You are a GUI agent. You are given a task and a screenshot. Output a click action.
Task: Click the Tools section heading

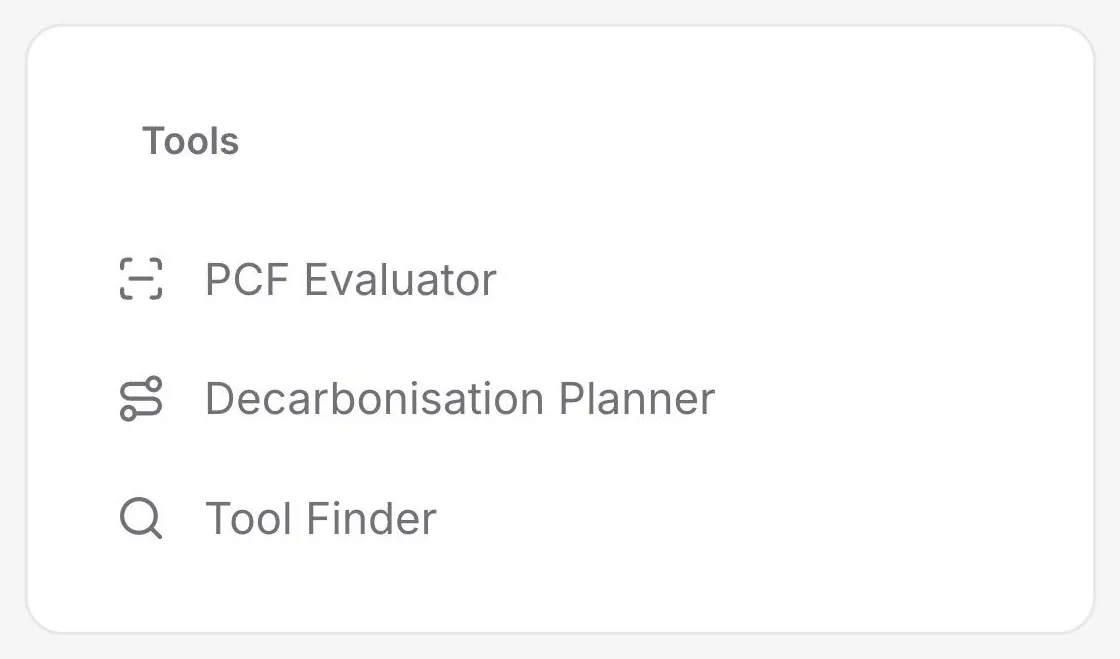point(190,141)
